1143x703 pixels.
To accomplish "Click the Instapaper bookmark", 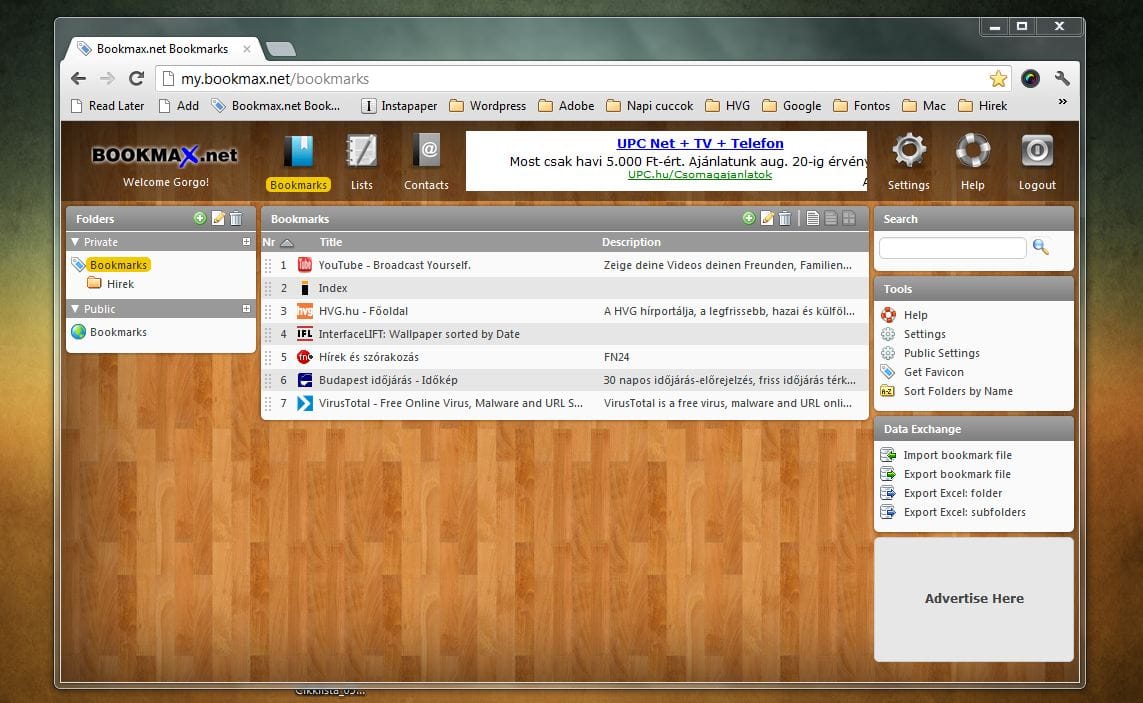I will [x=399, y=106].
